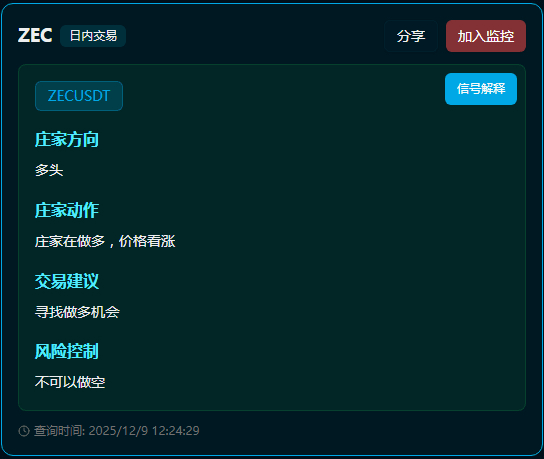Select the 庄家方向 section heading
Image resolution: width=544 pixels, height=459 pixels.
click(x=67, y=139)
